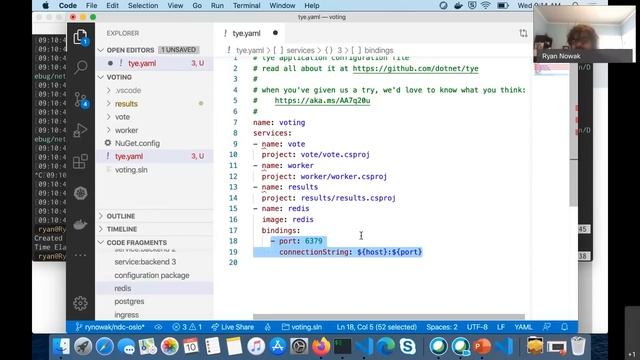Image resolution: width=640 pixels, height=360 pixels.
Task: Open the problems indicator showing 3 errors
Action: (187, 327)
